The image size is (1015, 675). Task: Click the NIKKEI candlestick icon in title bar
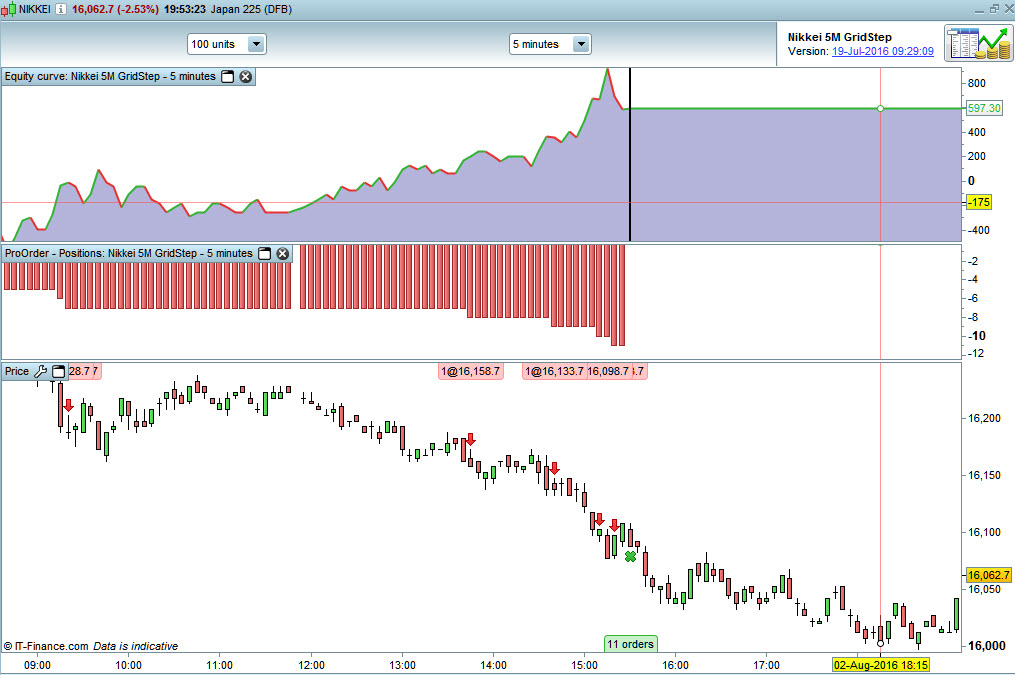click(8, 9)
